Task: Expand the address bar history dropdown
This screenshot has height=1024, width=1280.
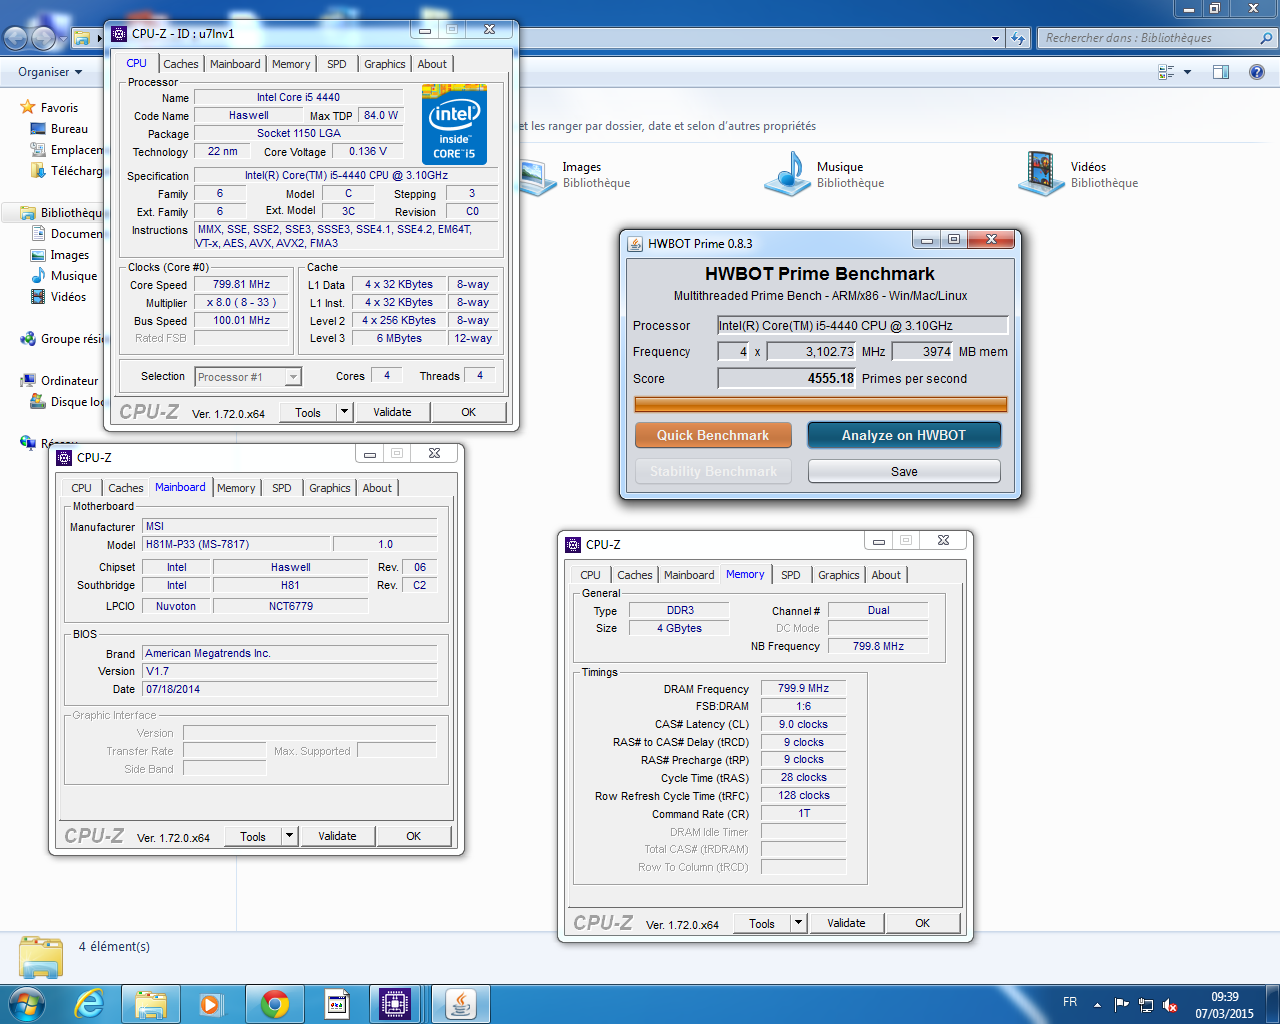Action: pyautogui.click(x=995, y=38)
